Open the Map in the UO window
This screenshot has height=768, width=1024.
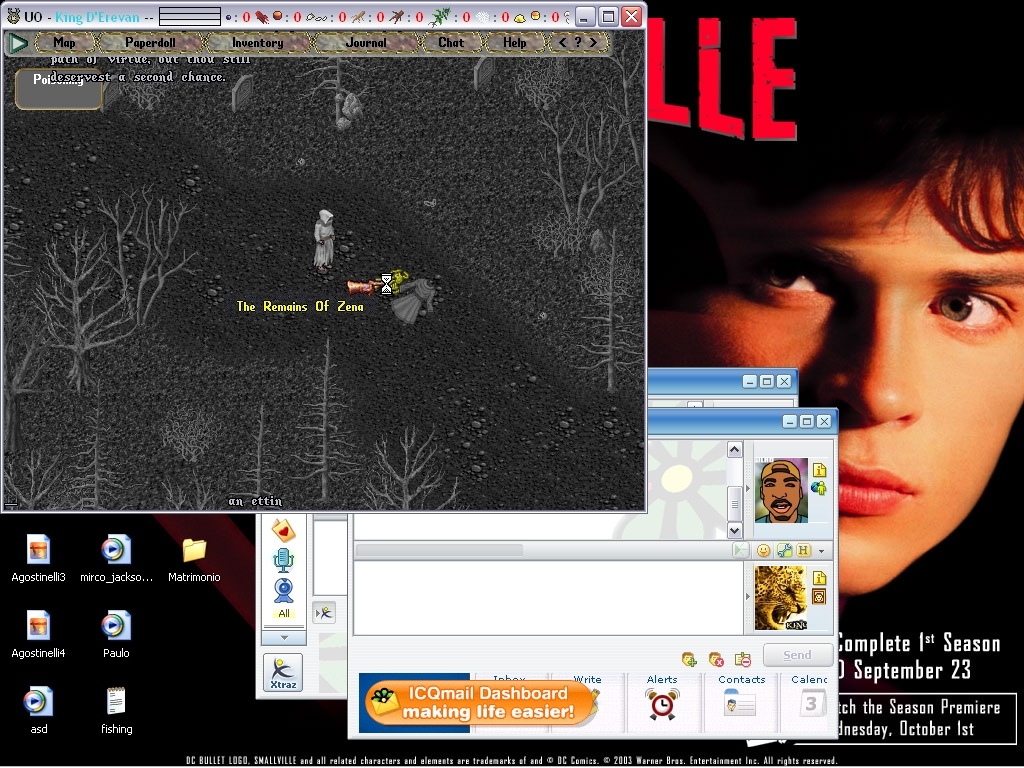coord(64,42)
